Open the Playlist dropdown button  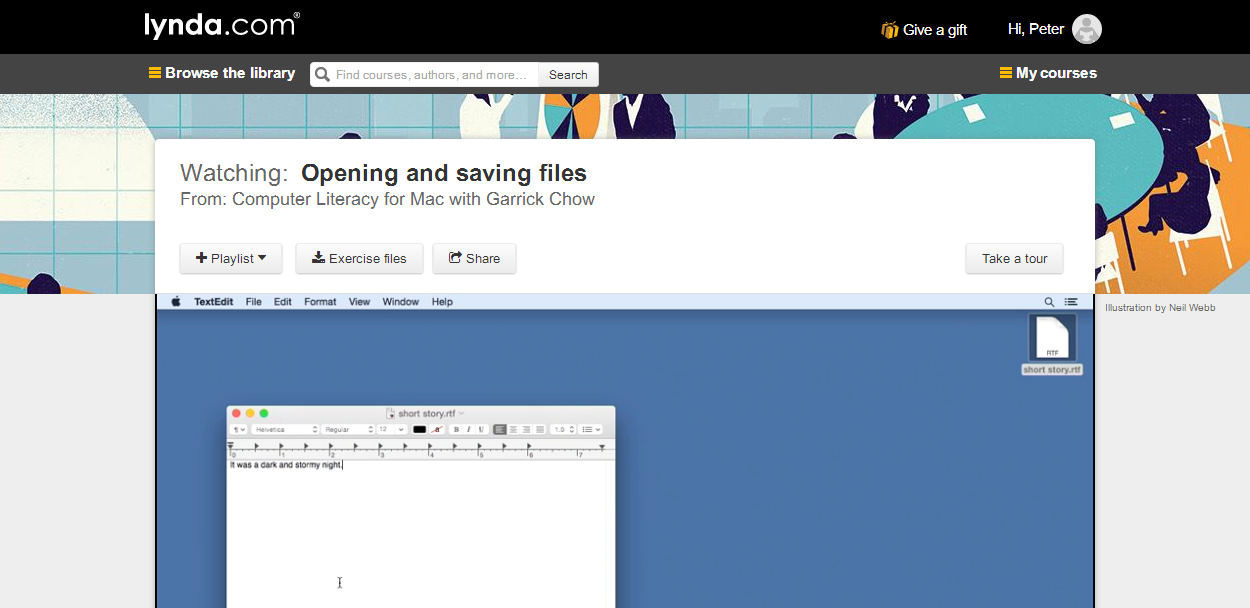pyautogui.click(x=231, y=258)
